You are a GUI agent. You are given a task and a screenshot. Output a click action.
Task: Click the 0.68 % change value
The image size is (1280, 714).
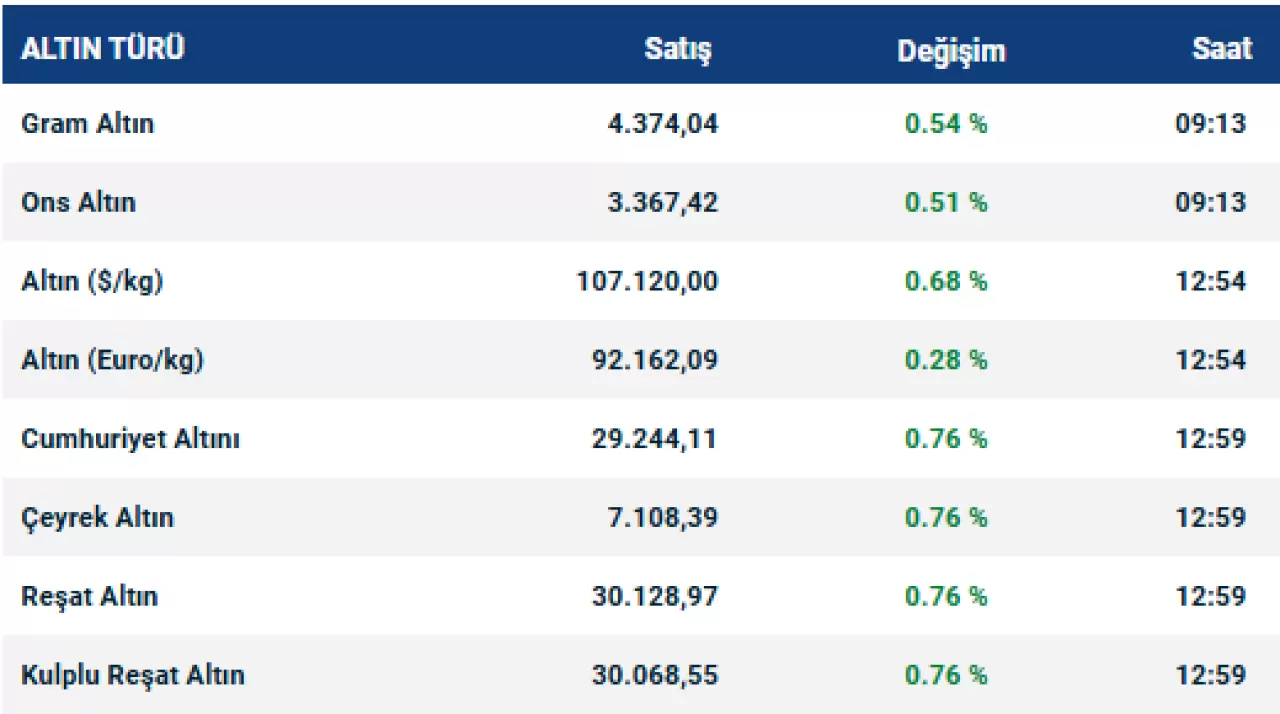pos(945,281)
